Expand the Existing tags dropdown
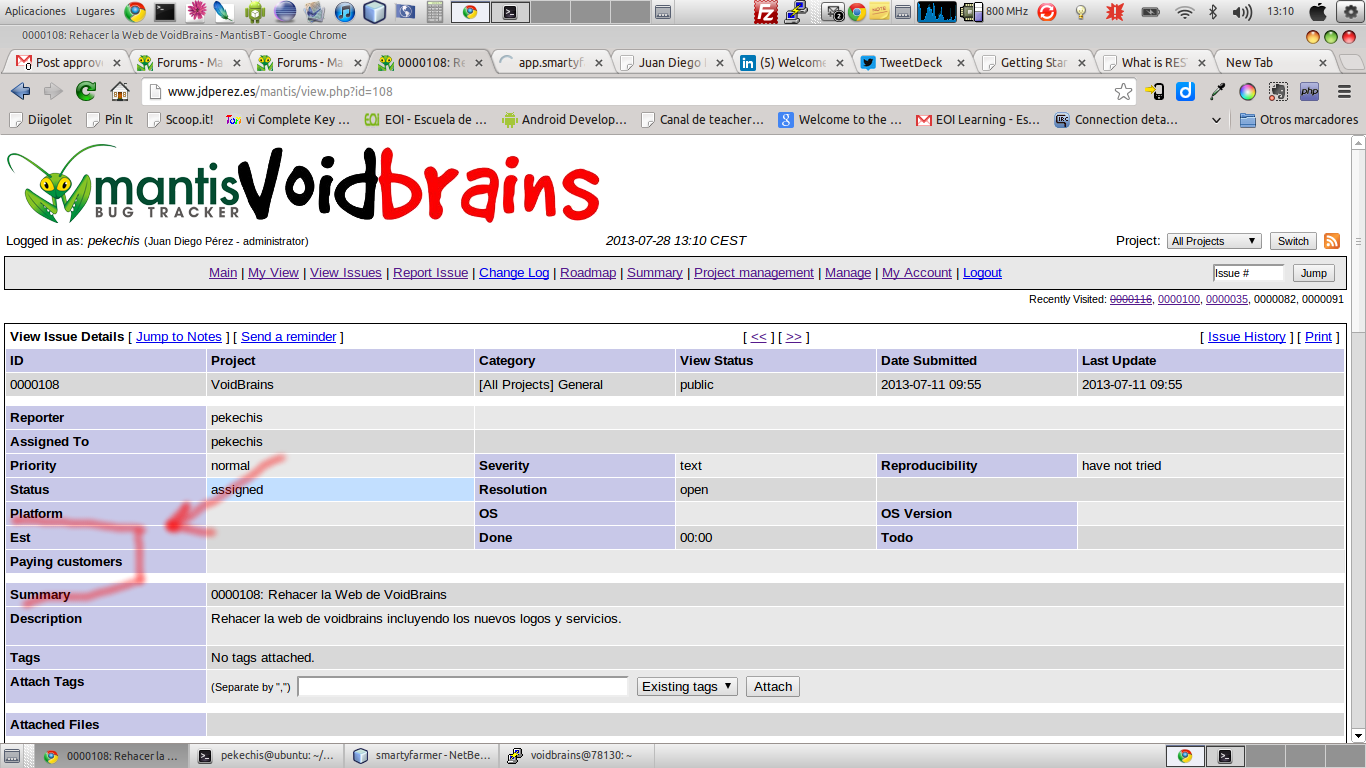Viewport: 1366px width, 768px height. [x=687, y=686]
